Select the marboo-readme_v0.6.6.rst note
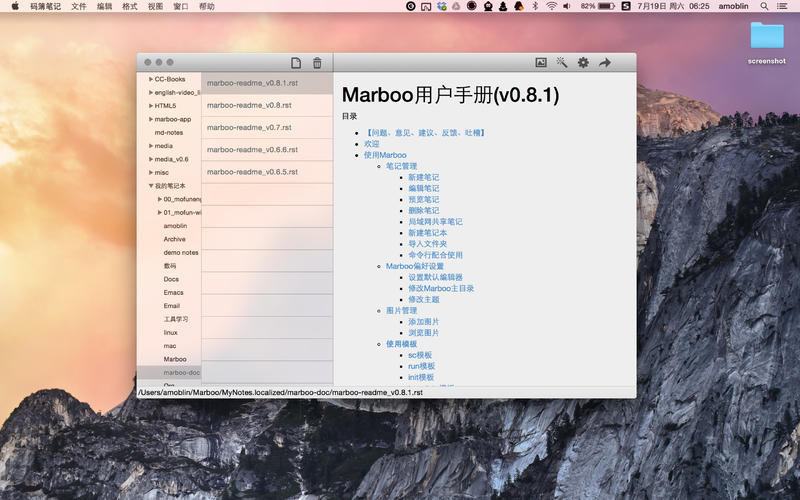 pos(267,149)
